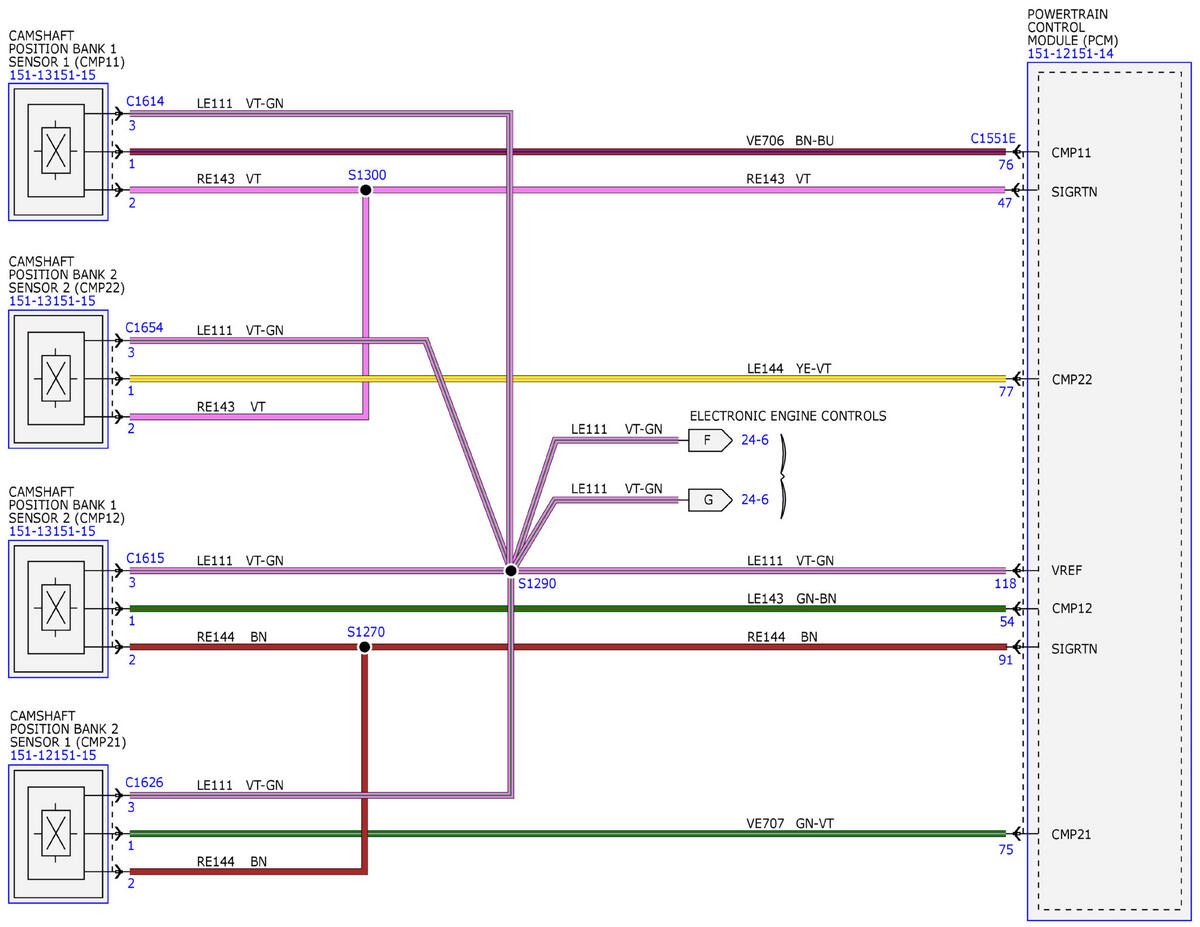Select the wire label "LE143 GN-BN"
Screen dimensions: 1200x927
790,598
